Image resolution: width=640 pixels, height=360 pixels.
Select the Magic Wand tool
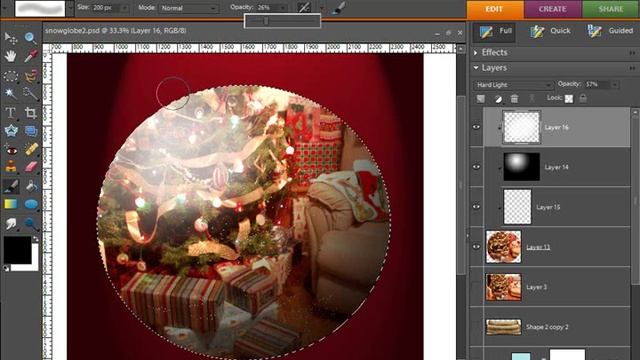[11, 93]
